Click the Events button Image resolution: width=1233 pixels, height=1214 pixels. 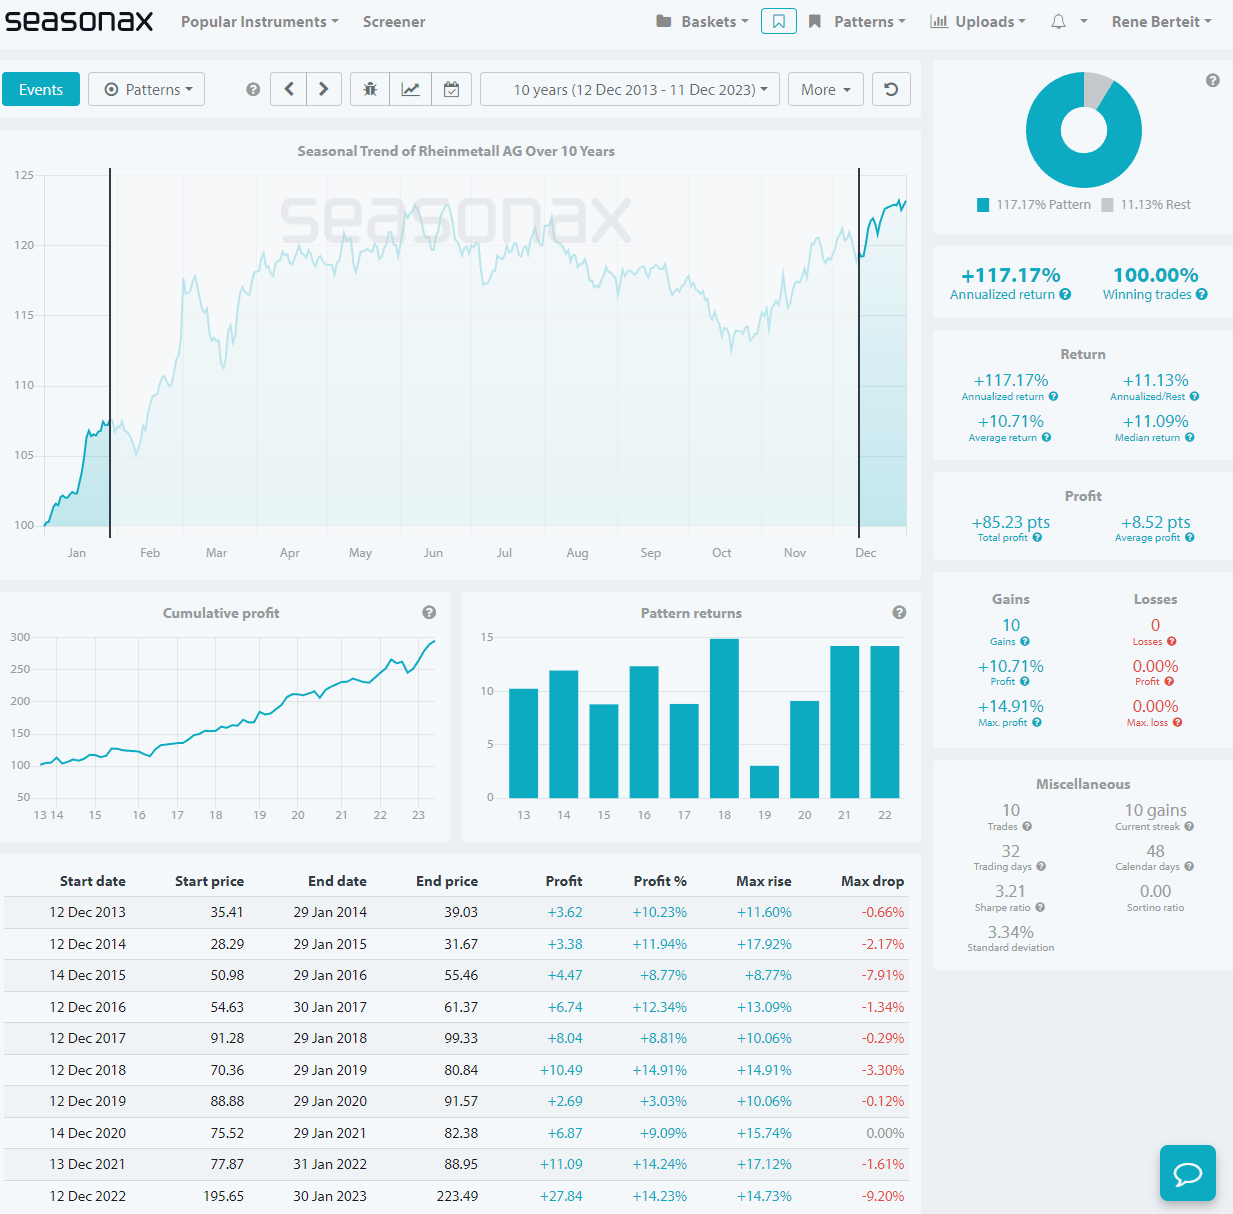(x=41, y=89)
